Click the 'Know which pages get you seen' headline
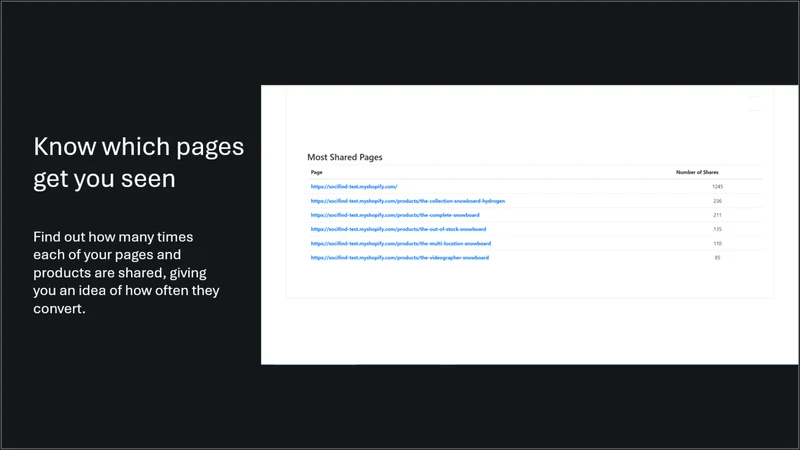 [x=138, y=163]
